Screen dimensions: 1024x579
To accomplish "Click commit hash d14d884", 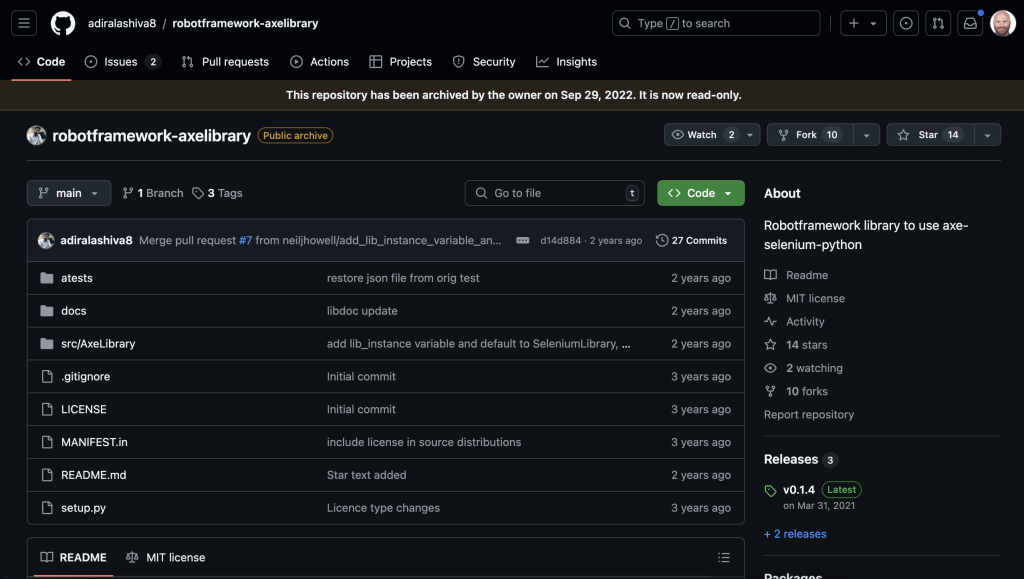I will tap(560, 240).
